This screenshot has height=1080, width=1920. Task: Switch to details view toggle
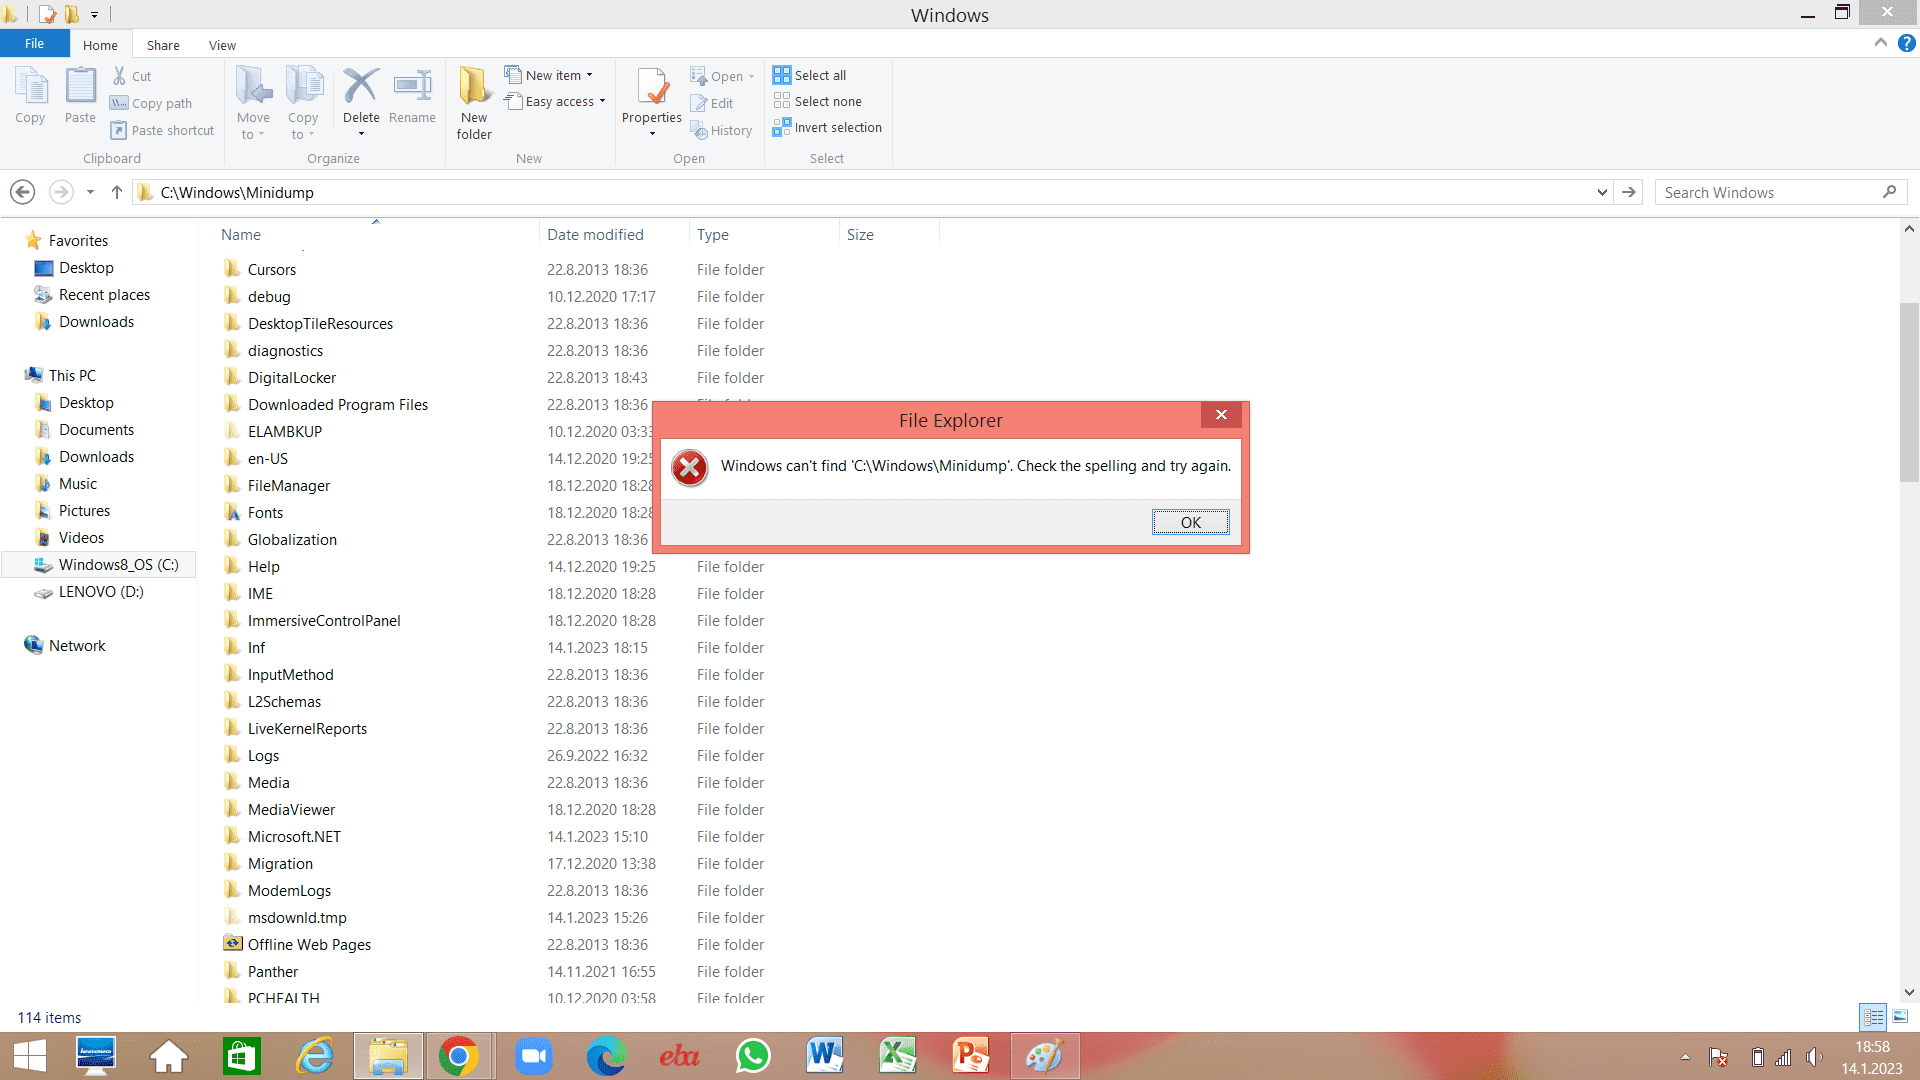point(1873,1017)
